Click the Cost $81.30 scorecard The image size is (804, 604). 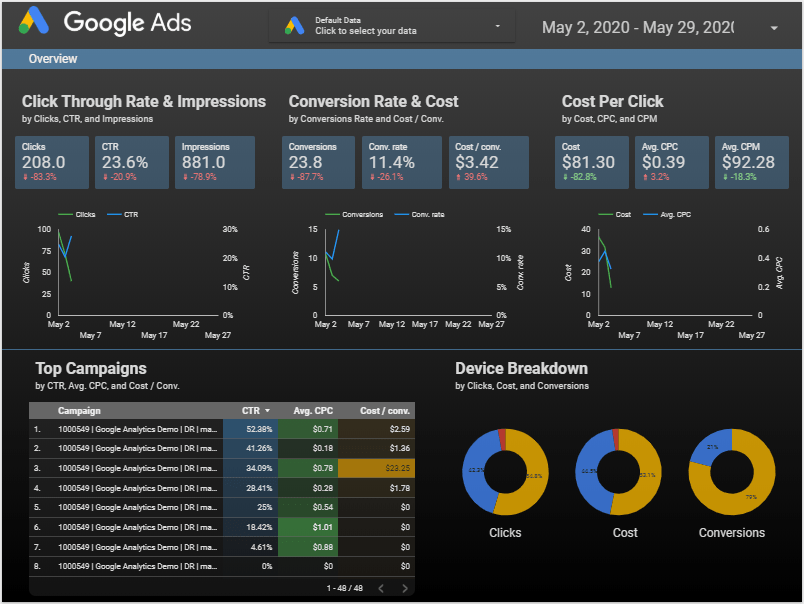(x=592, y=162)
